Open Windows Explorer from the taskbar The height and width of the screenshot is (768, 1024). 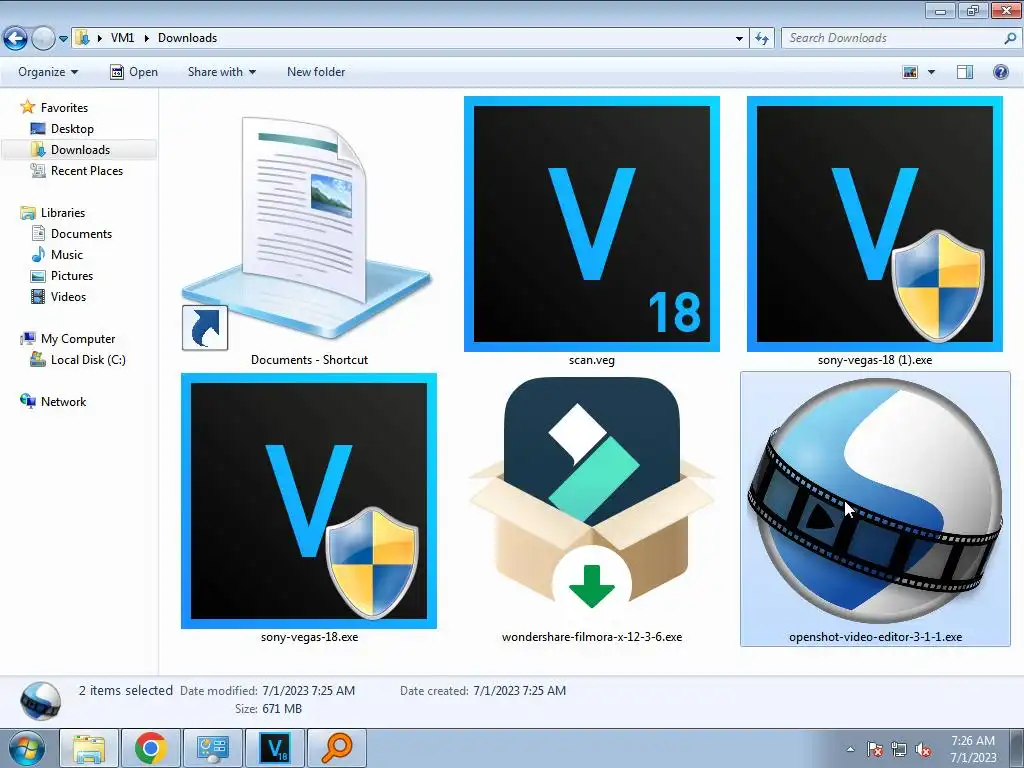click(89, 748)
